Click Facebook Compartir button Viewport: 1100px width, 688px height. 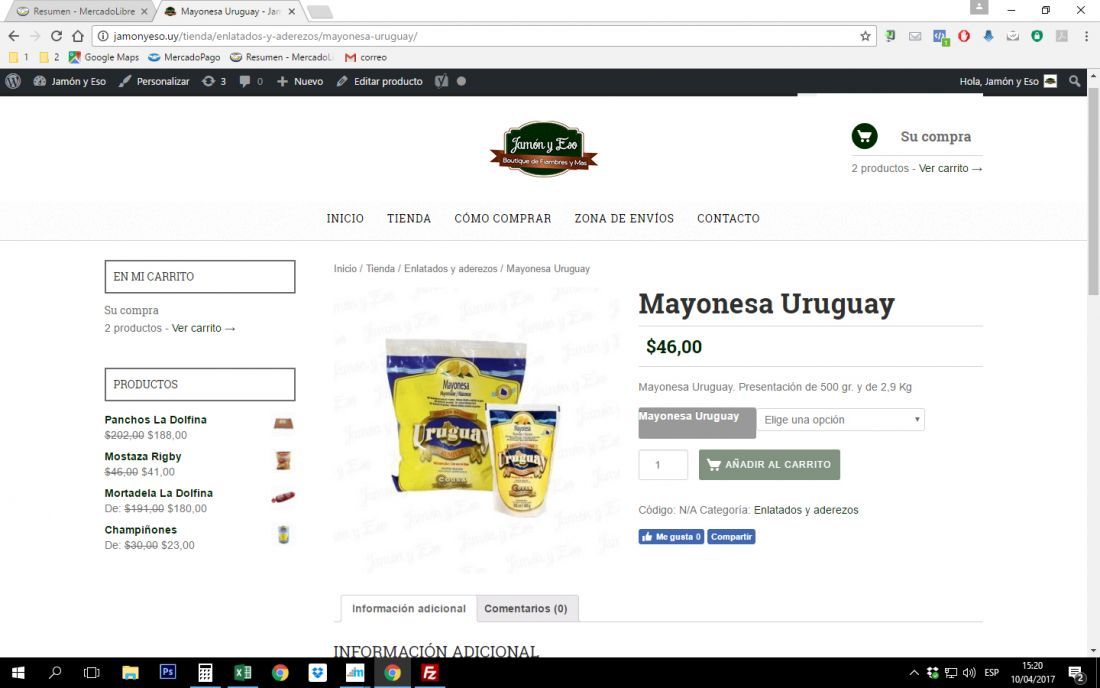pyautogui.click(x=731, y=537)
